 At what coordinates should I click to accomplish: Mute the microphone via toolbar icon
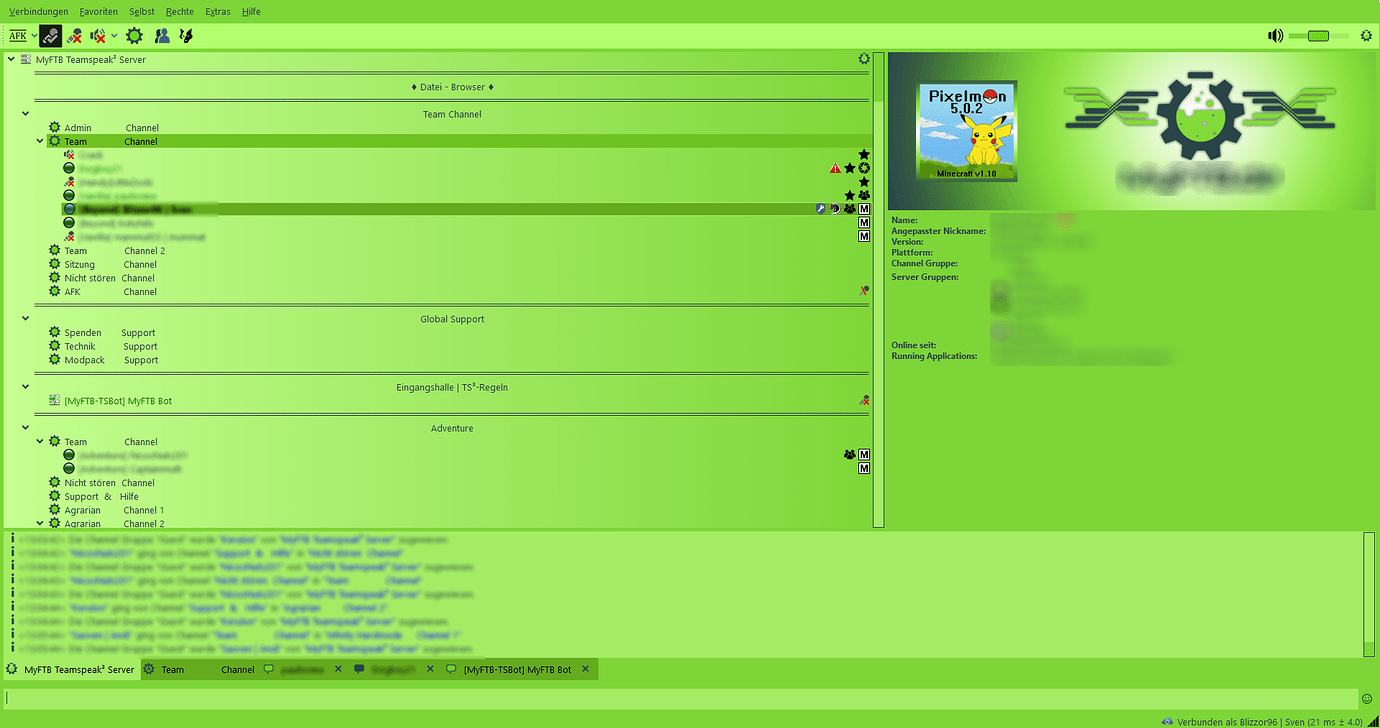(74, 35)
